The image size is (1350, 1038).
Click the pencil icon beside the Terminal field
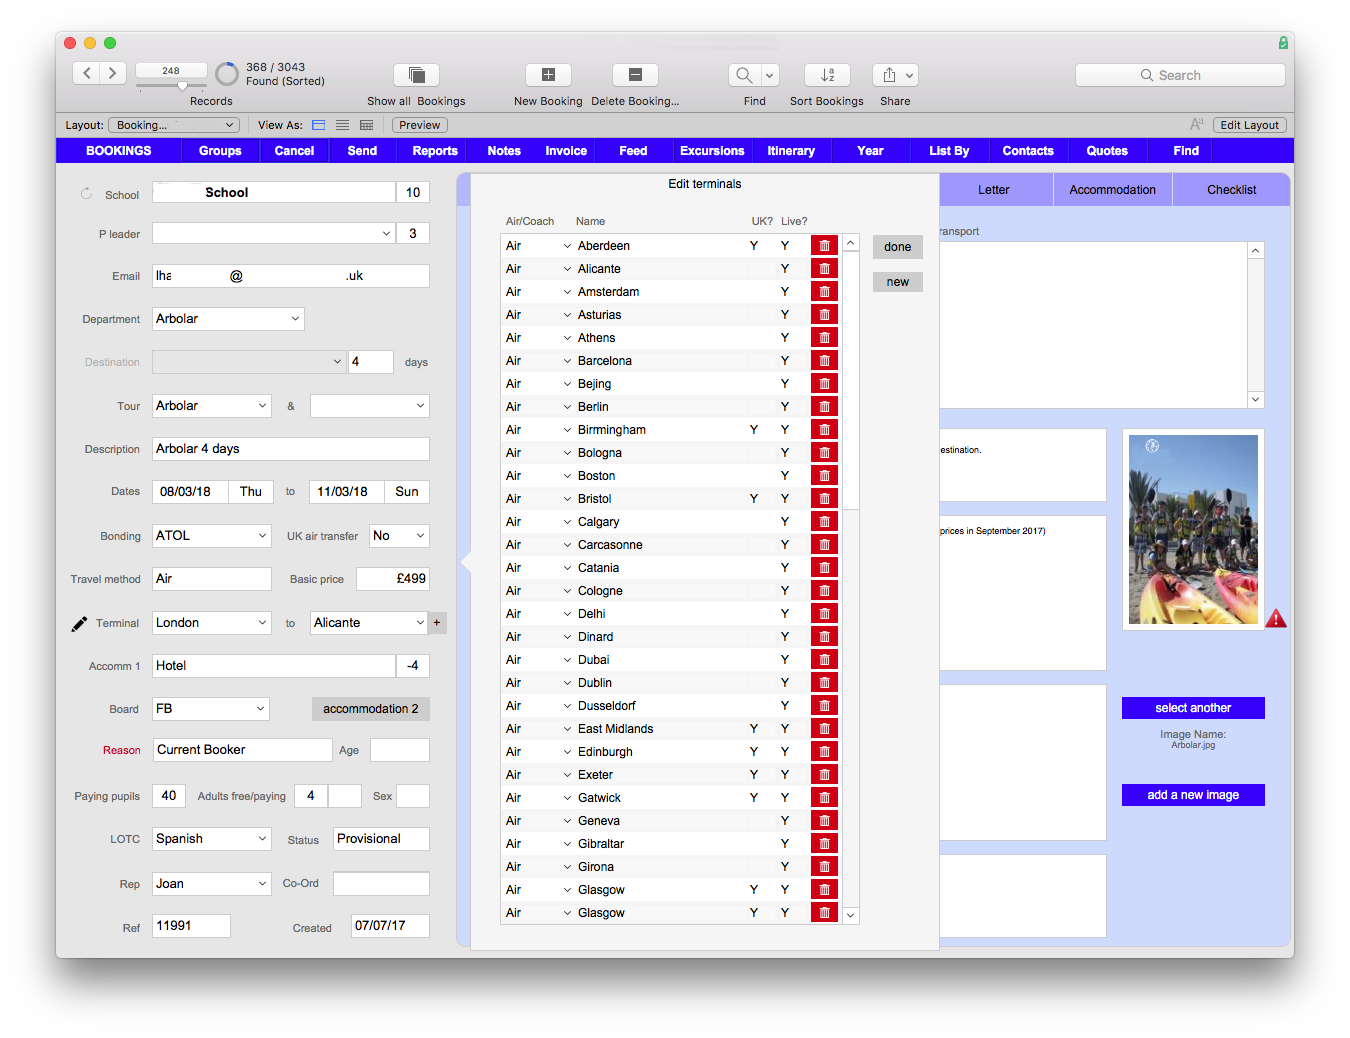pos(80,622)
